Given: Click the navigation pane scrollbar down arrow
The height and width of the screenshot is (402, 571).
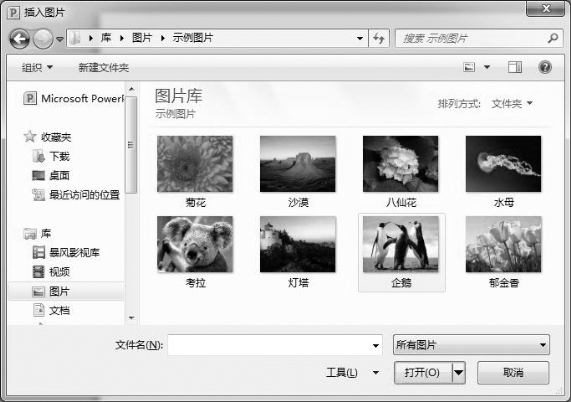Looking at the screenshot, I should tap(131, 318).
